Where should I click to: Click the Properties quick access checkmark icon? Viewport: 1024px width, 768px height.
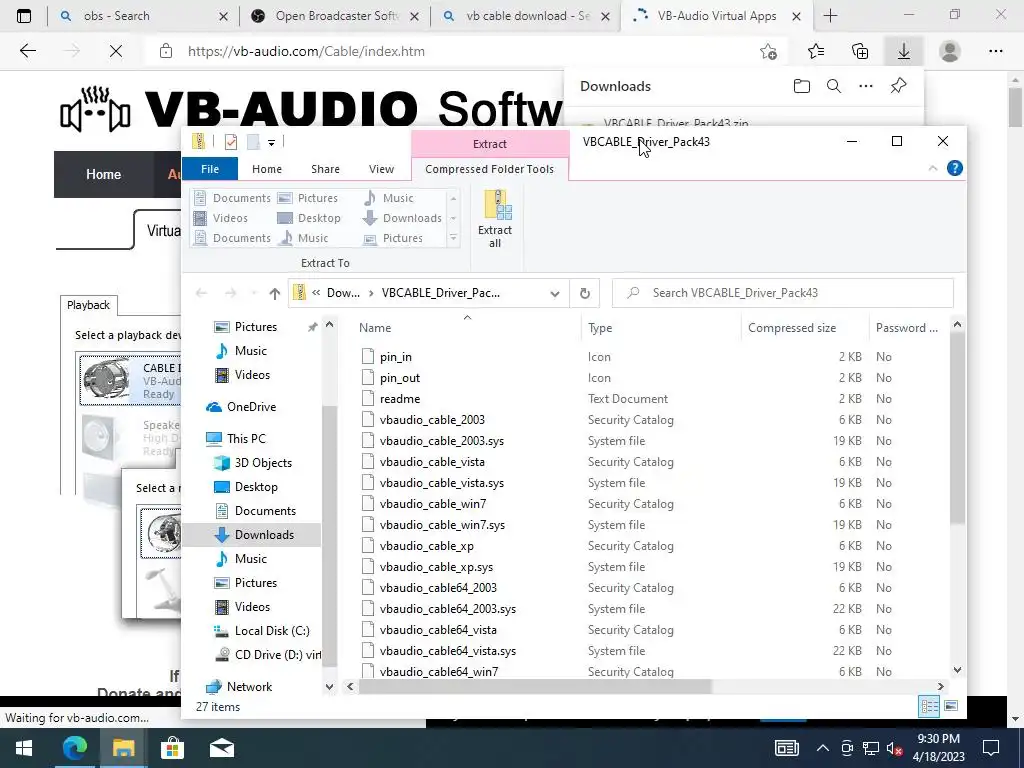pyautogui.click(x=231, y=142)
